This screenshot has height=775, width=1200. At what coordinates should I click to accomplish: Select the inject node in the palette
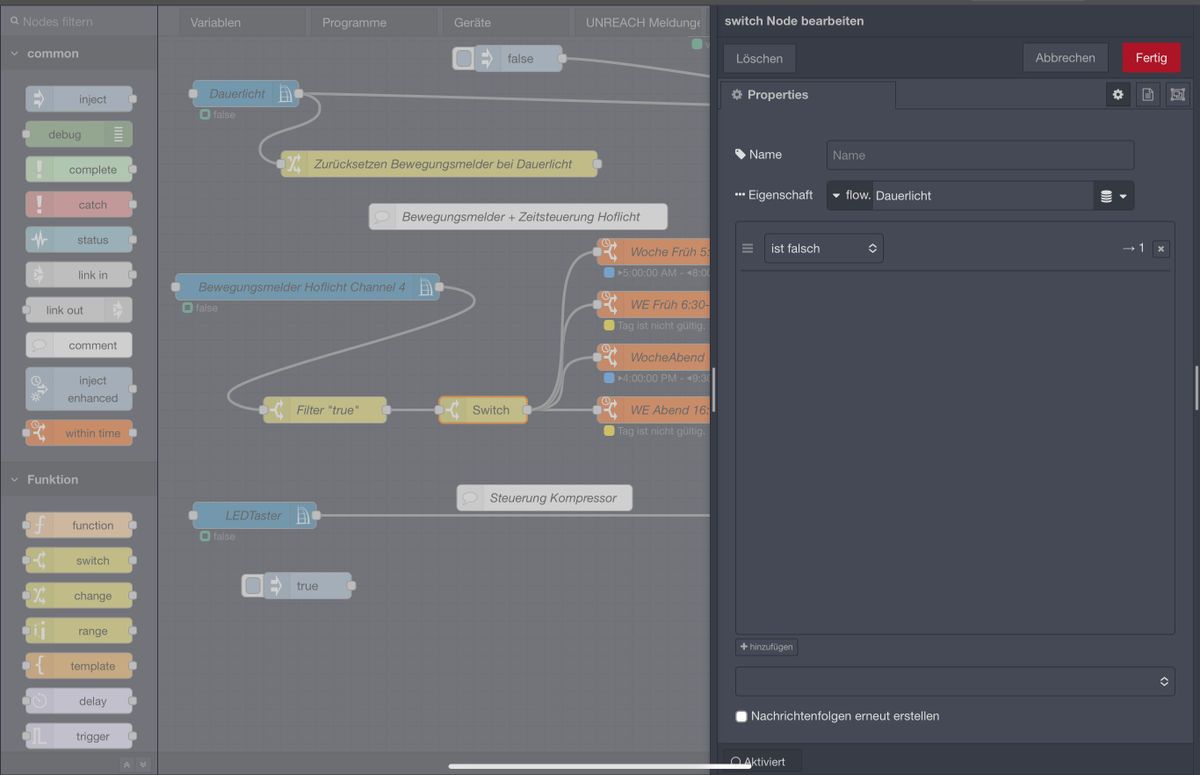tap(79, 99)
